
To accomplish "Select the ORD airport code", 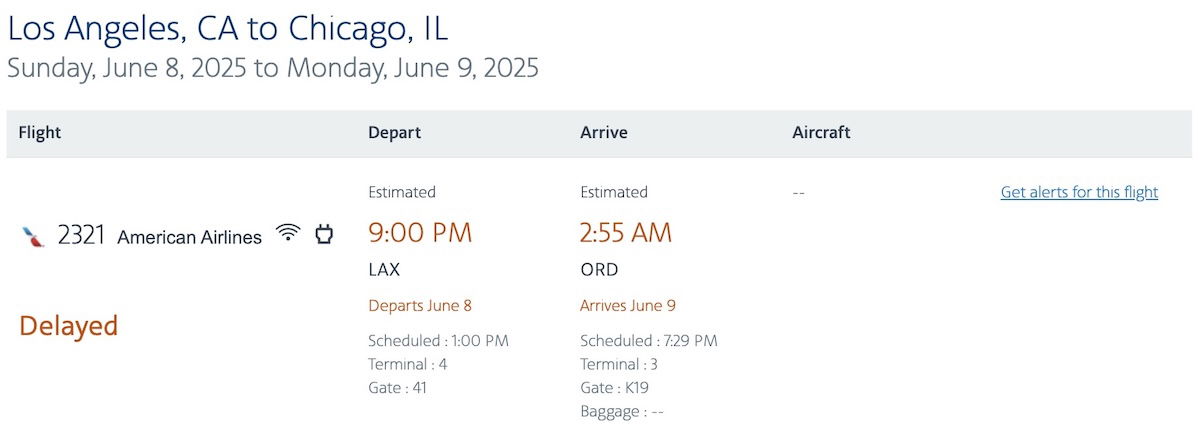I will [599, 270].
